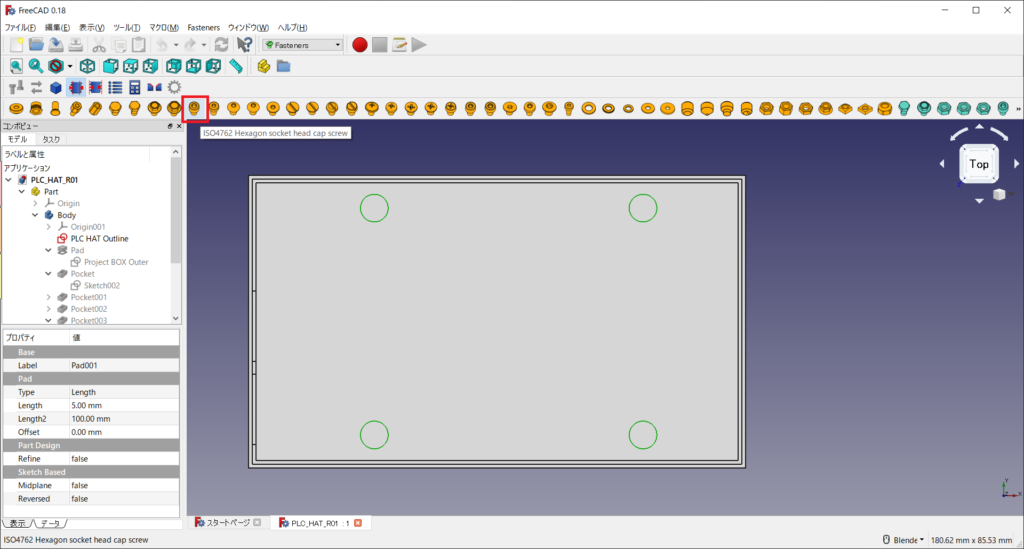
Task: Click the gear icon in Fasteners toolbar
Action: (174, 88)
